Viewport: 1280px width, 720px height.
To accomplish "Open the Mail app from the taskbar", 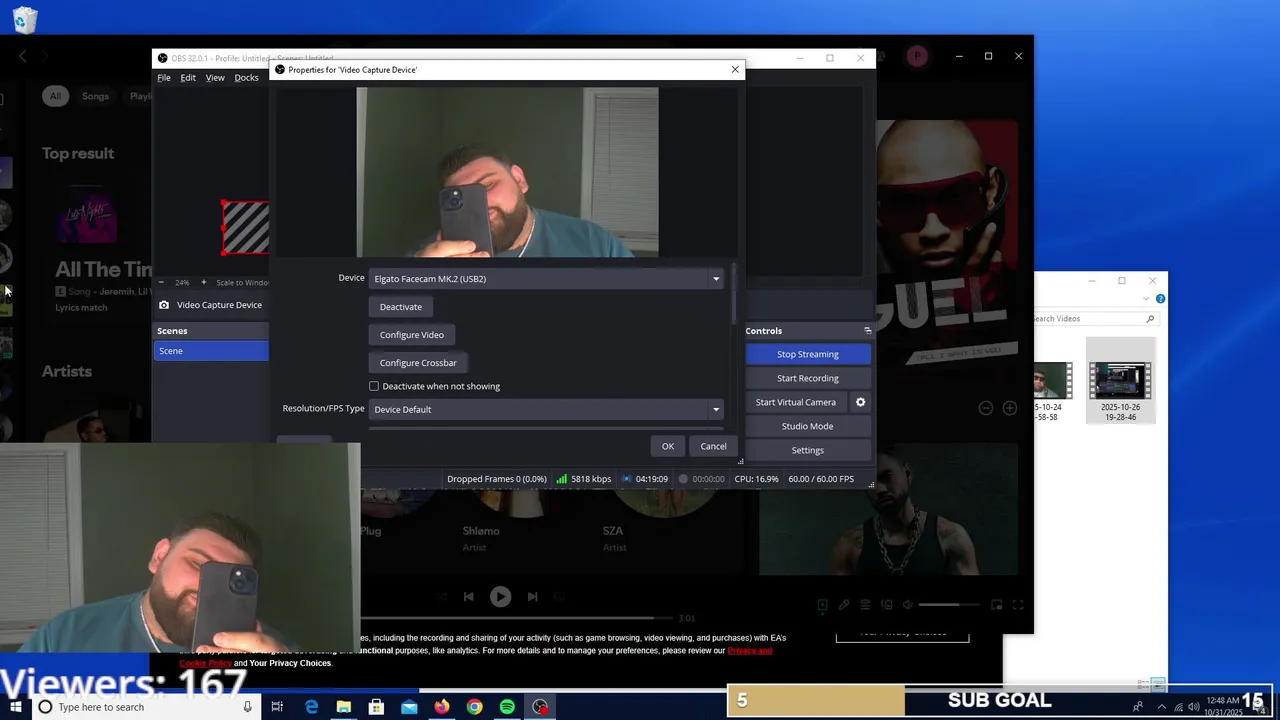I will pos(409,707).
